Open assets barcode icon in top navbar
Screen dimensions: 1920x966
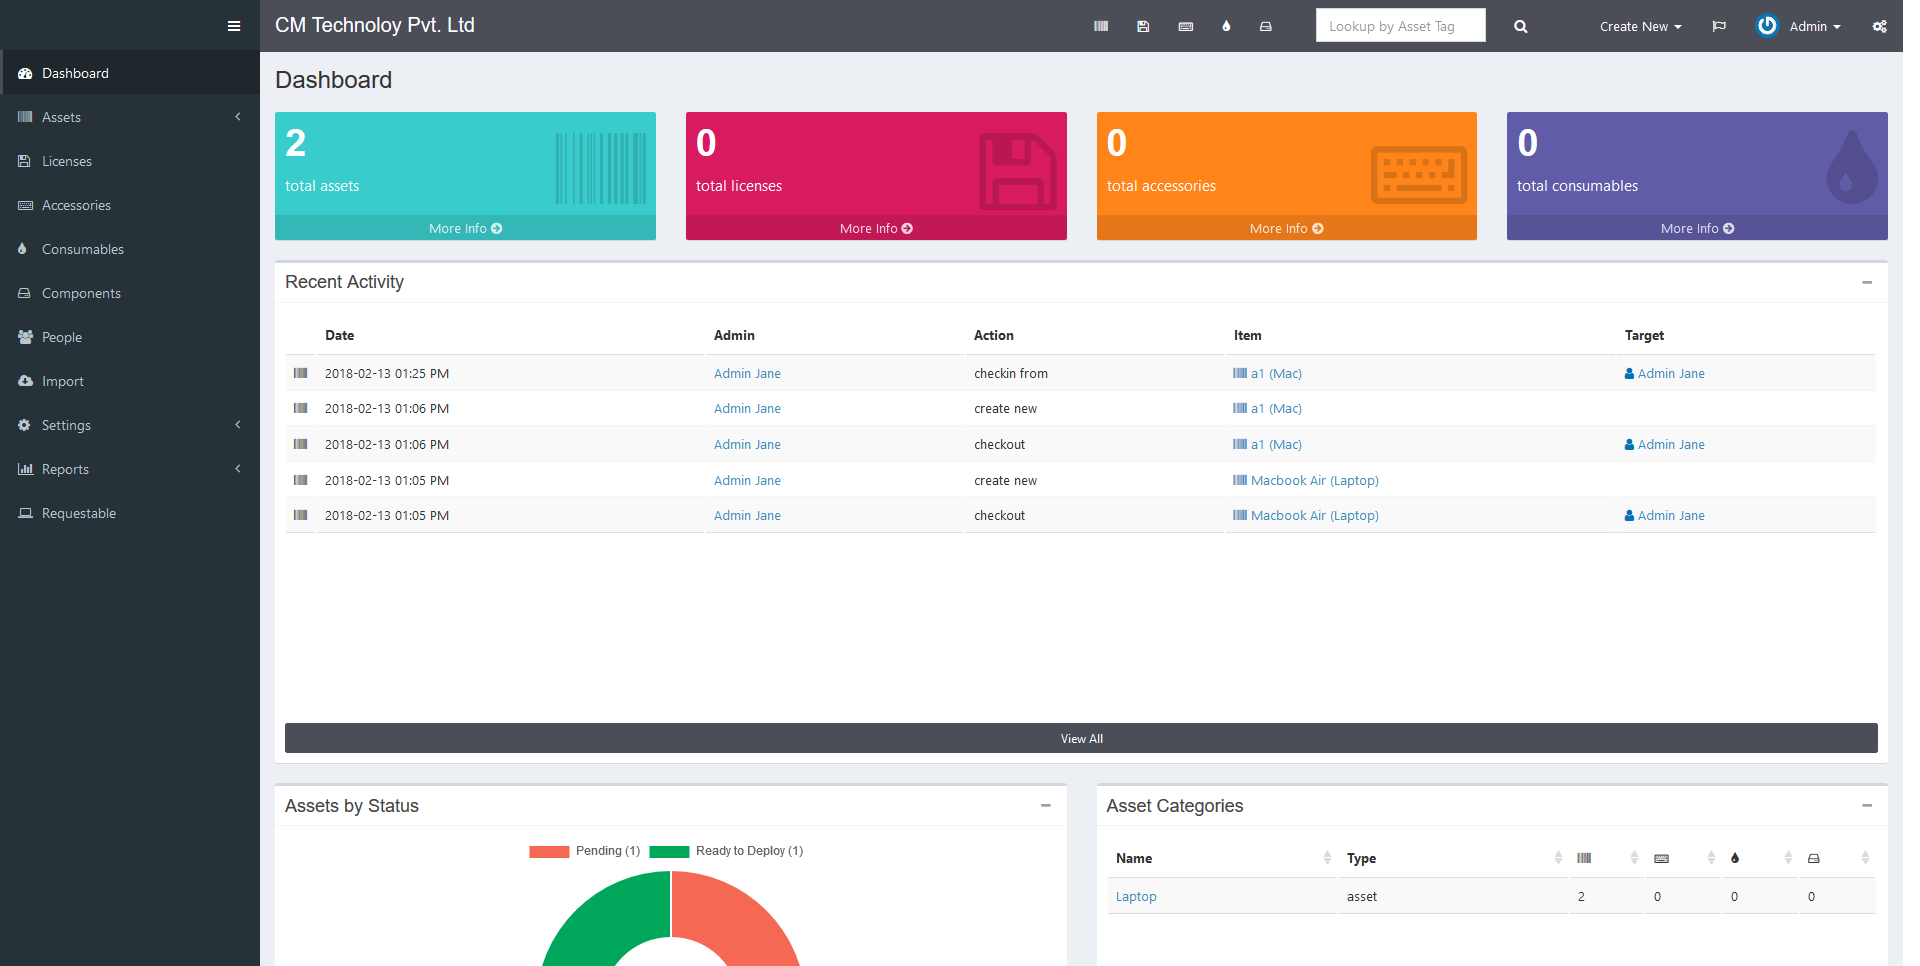click(1101, 26)
